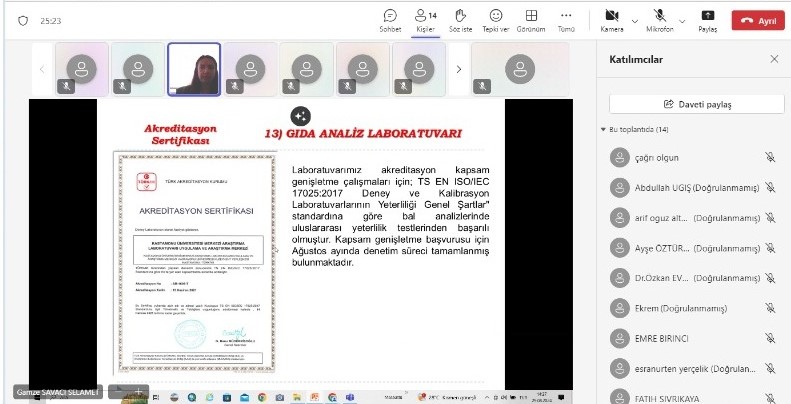Toggle the Kamera on or off
This screenshot has height=404, width=791.
(x=612, y=21)
